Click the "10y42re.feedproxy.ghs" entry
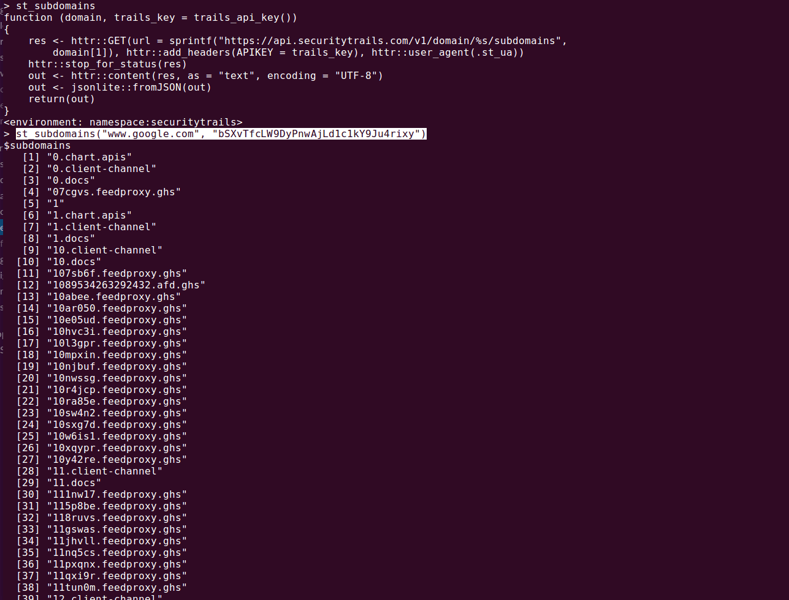The width and height of the screenshot is (789, 600). 117,460
